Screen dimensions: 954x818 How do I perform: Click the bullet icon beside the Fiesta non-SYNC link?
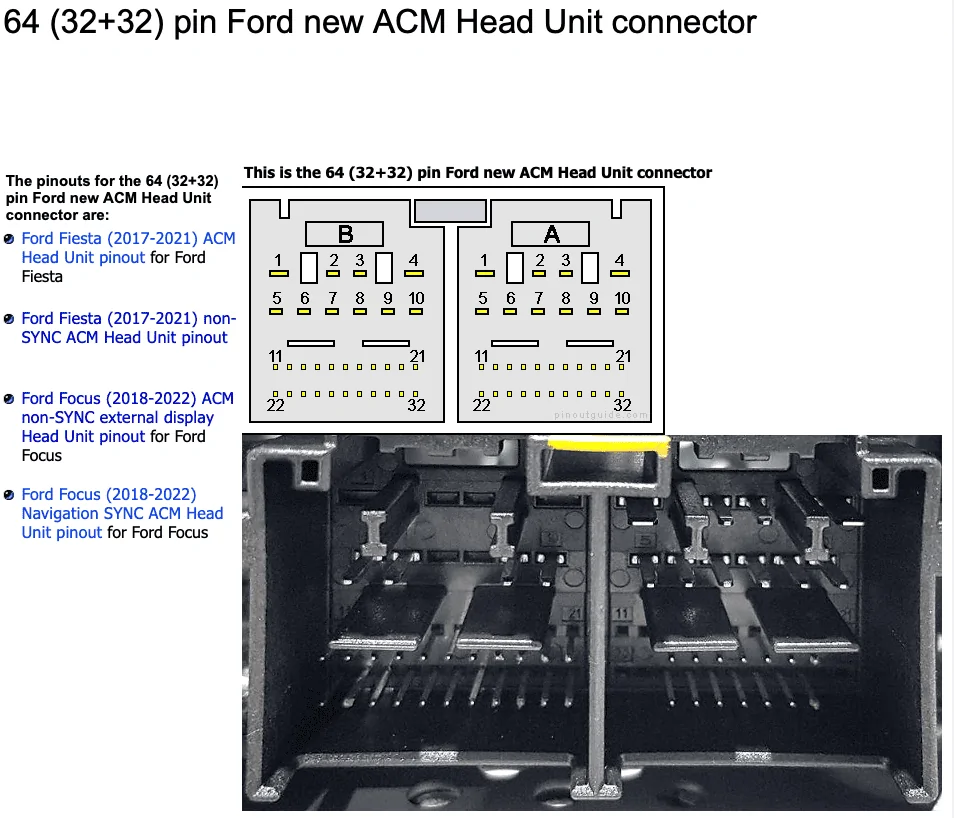9,320
